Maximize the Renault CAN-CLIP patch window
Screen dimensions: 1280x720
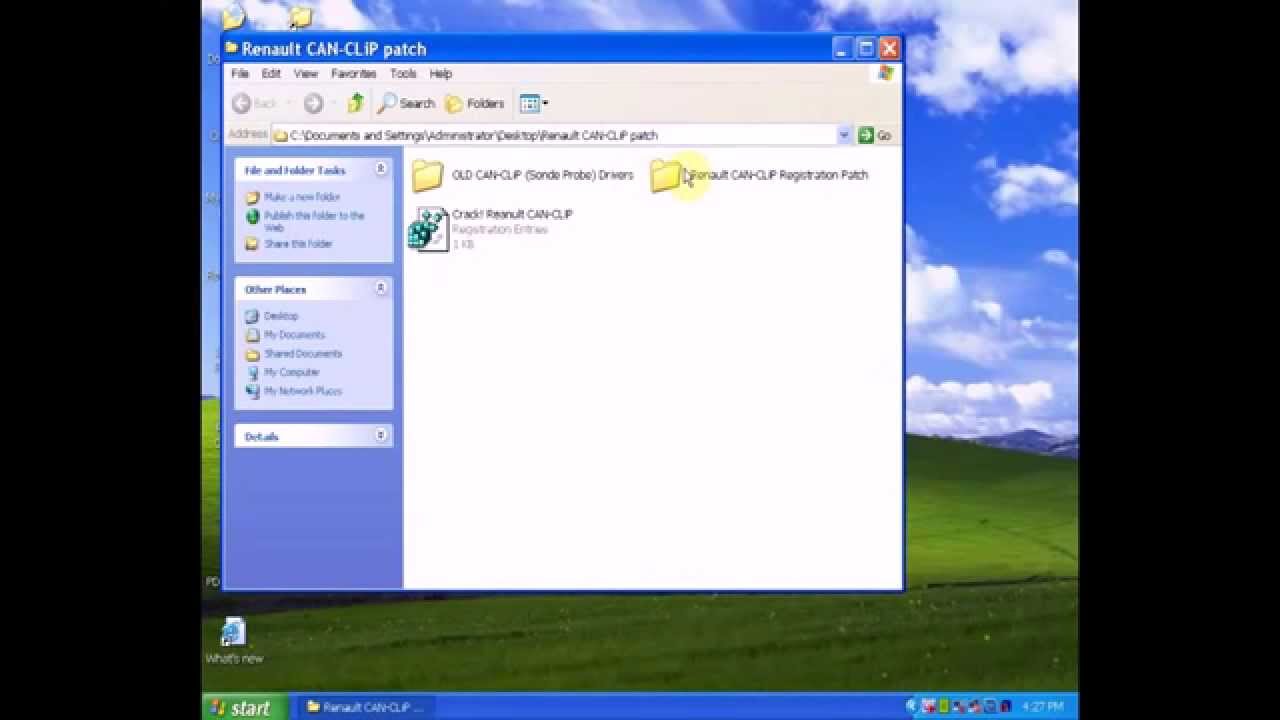(866, 48)
